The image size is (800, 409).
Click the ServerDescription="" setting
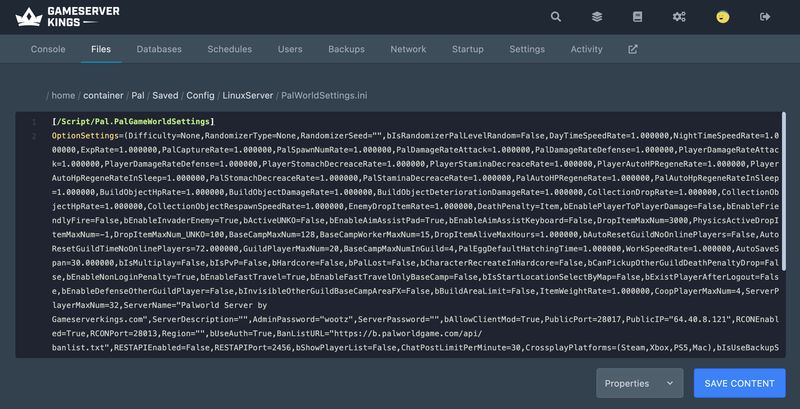click(201, 319)
